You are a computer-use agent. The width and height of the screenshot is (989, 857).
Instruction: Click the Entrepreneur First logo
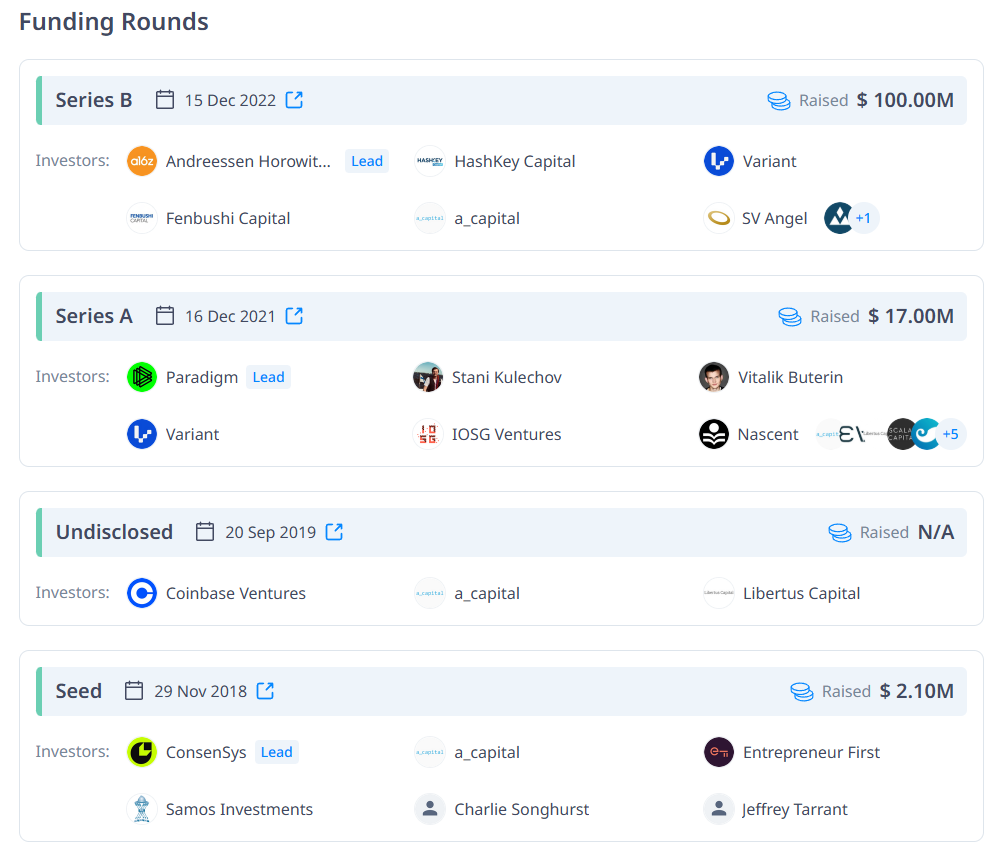tap(718, 752)
